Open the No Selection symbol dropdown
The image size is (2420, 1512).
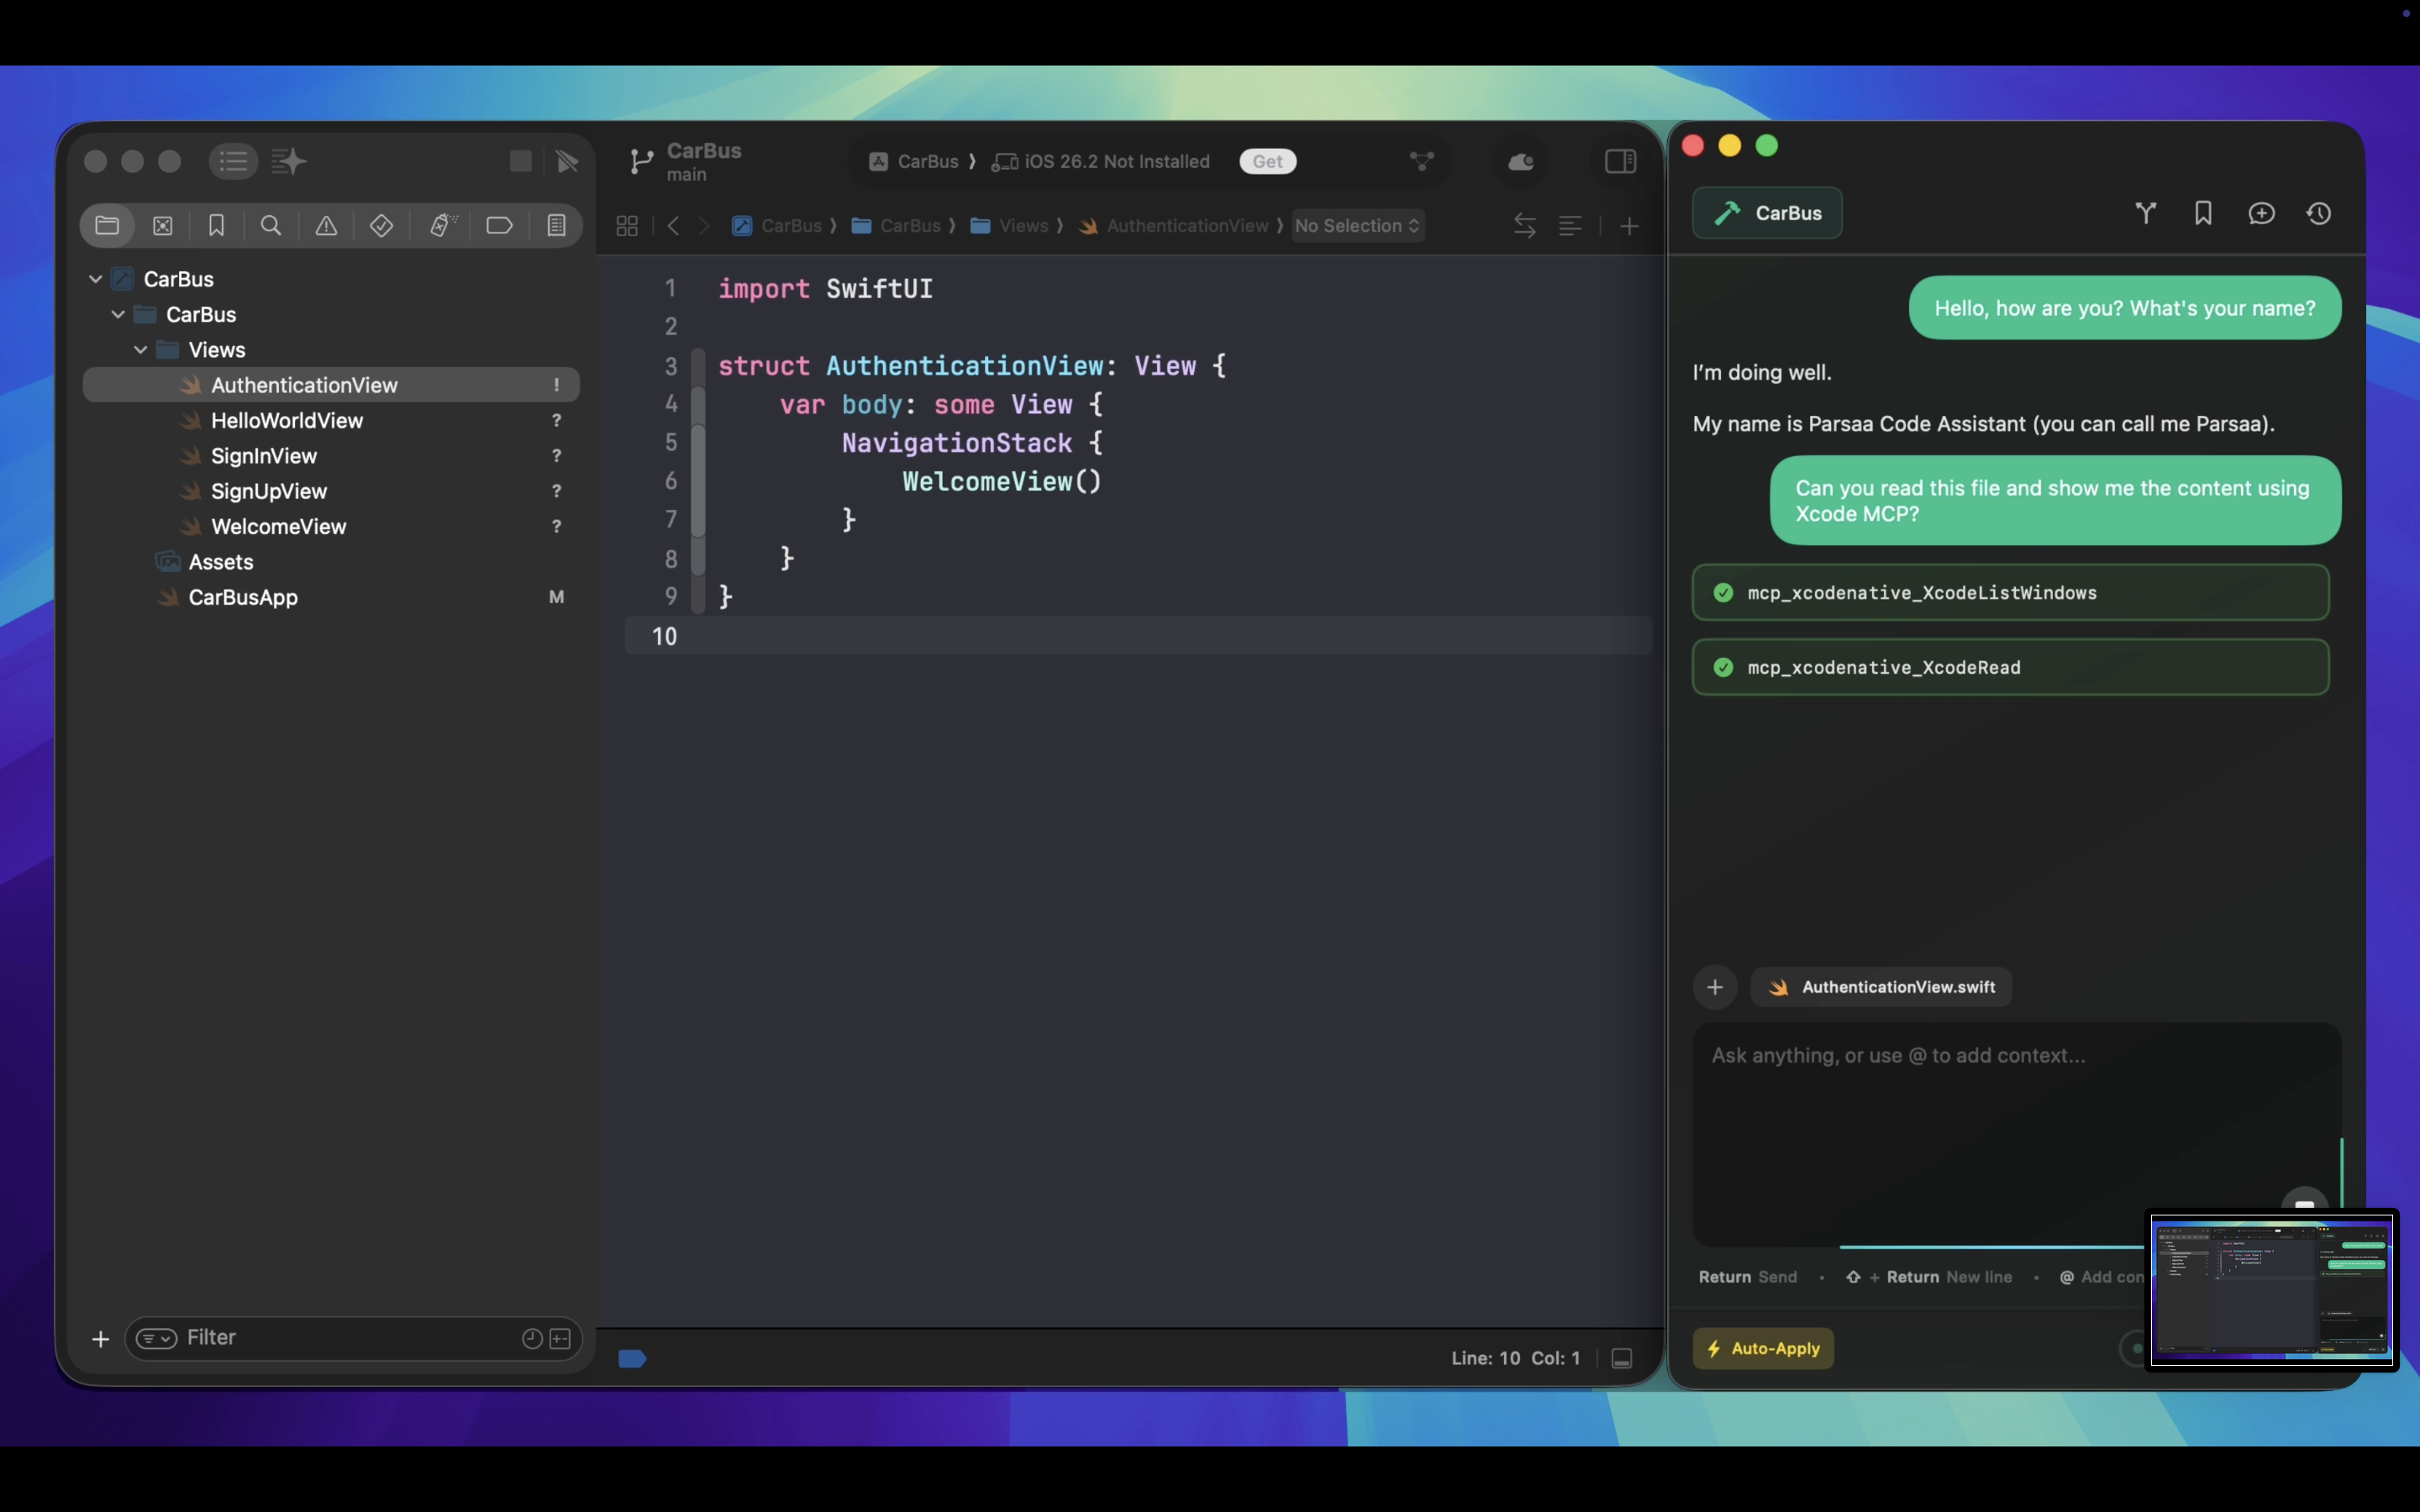point(1357,226)
